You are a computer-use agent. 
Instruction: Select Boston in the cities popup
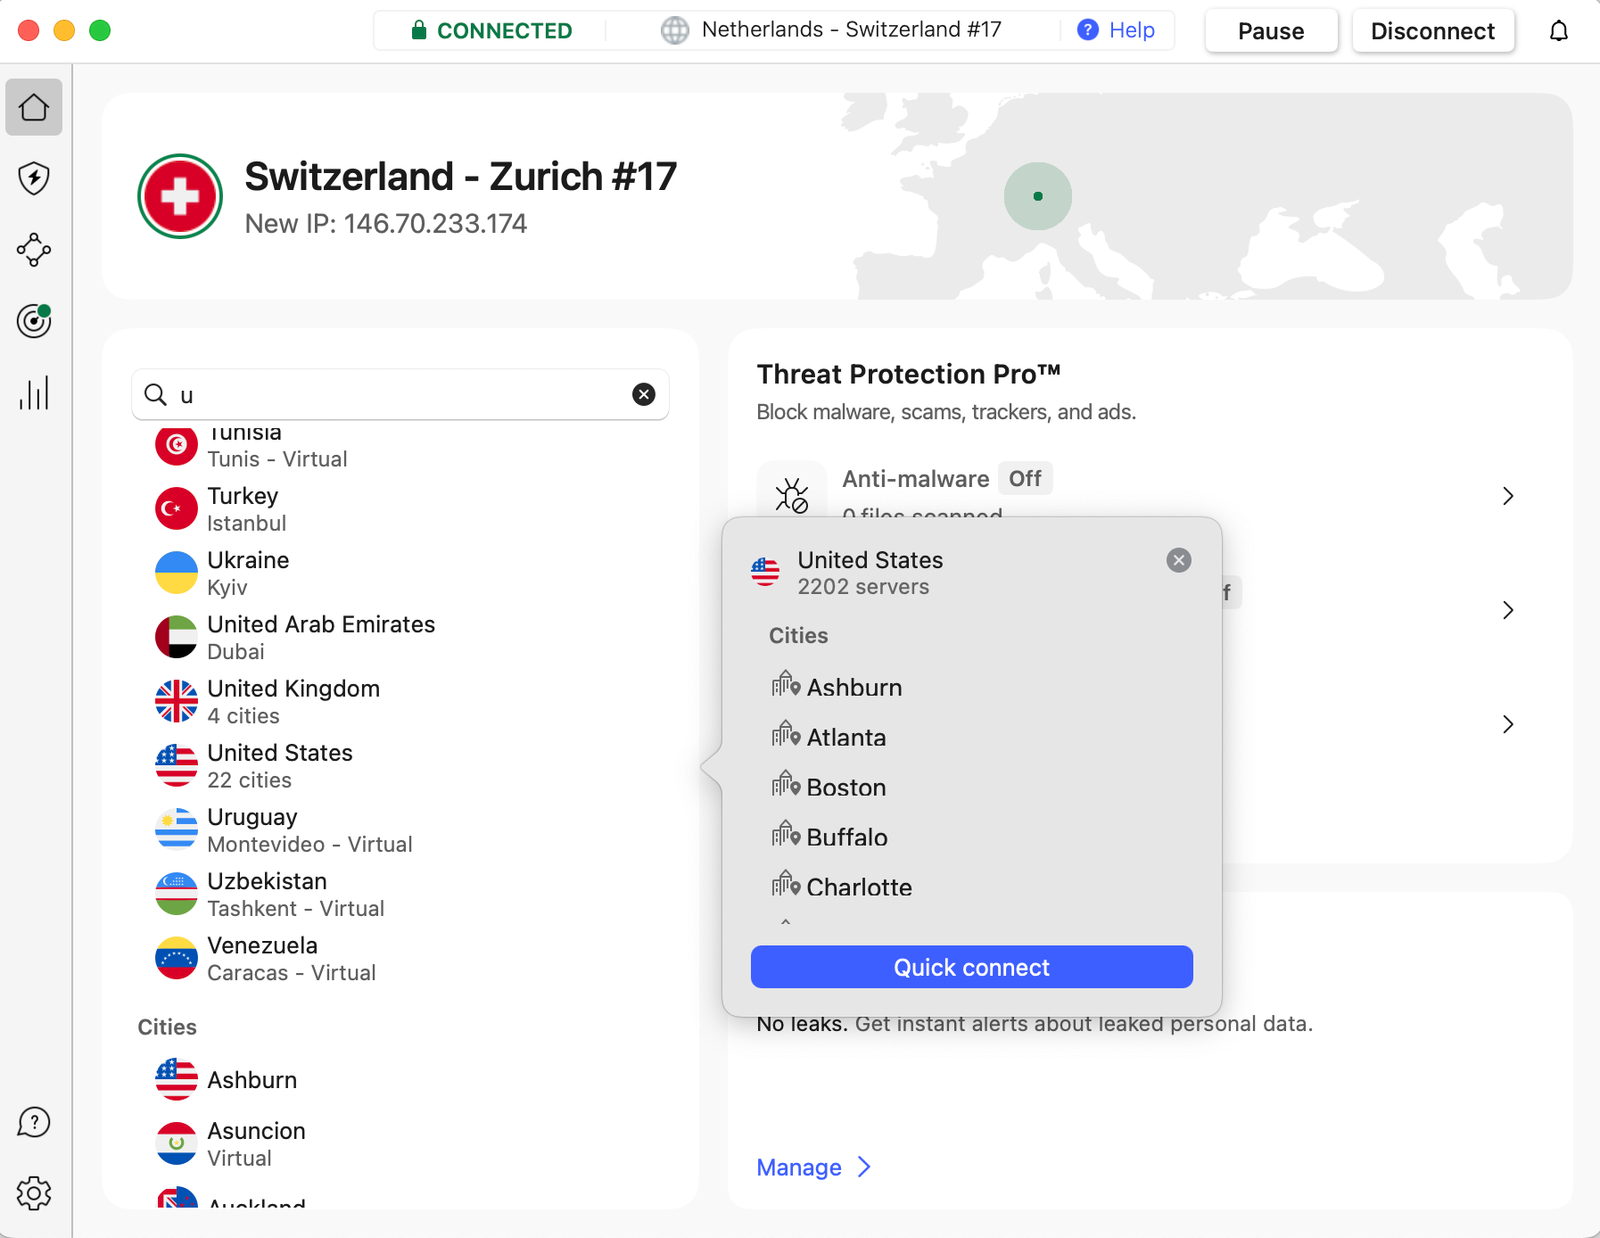846,787
